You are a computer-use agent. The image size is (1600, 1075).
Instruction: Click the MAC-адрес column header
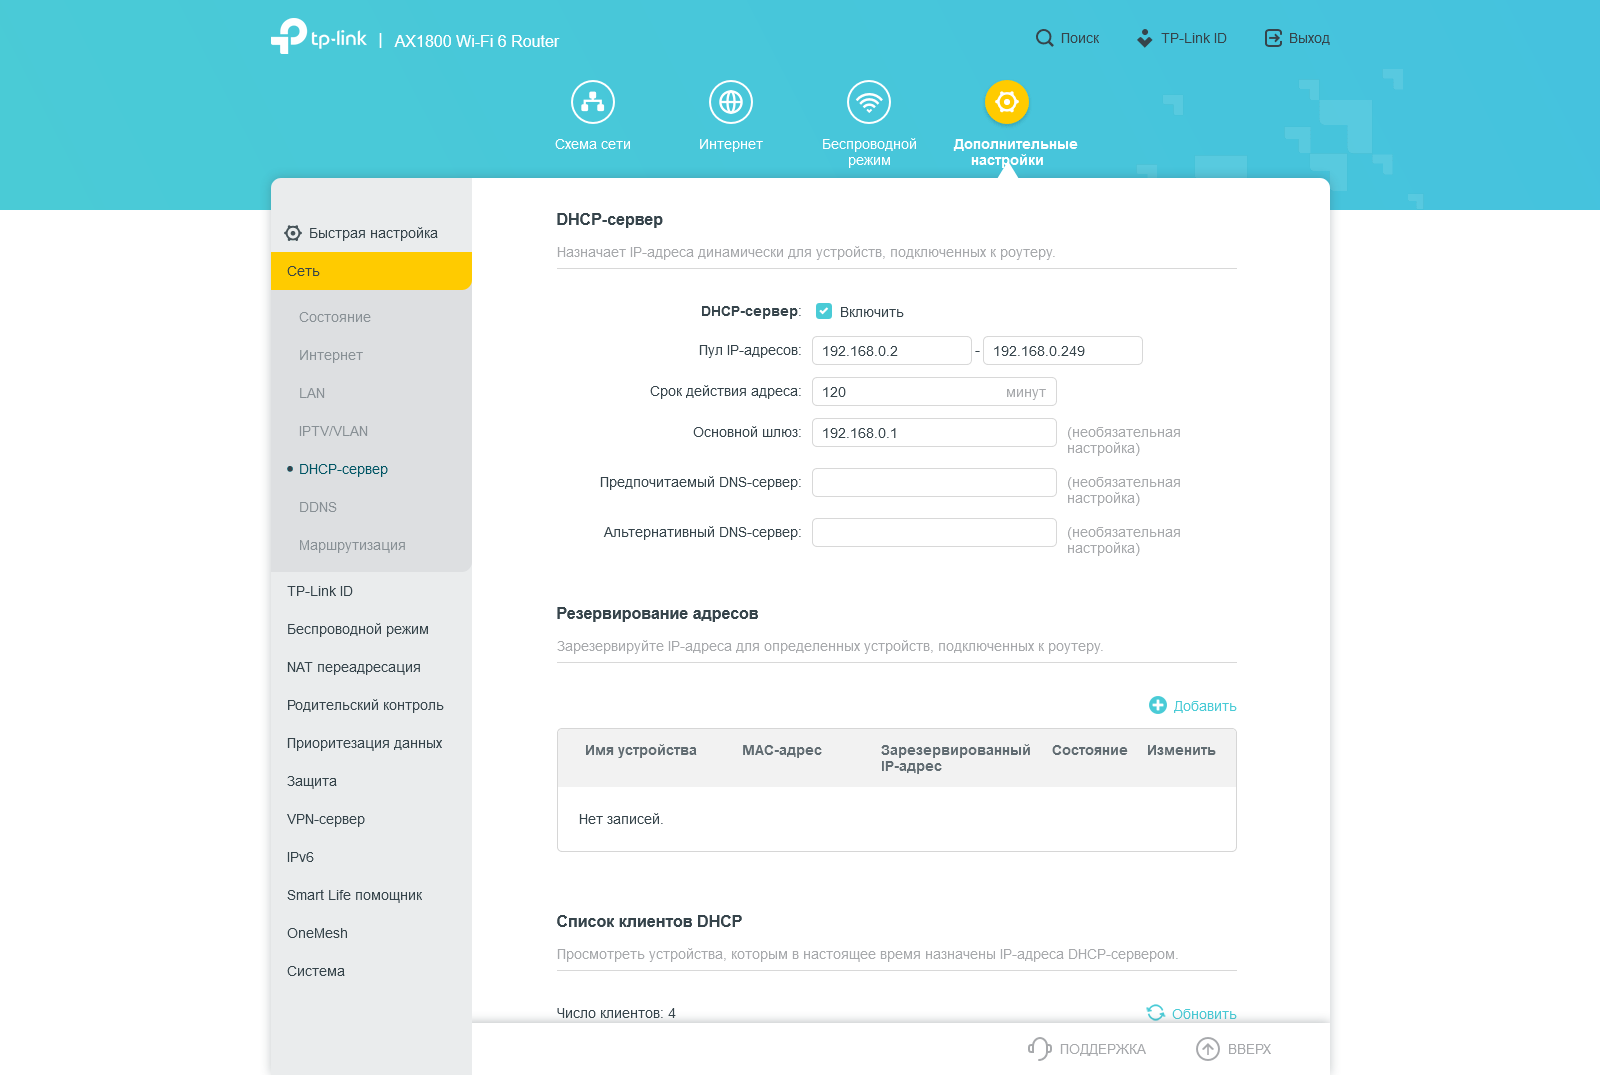(x=782, y=750)
